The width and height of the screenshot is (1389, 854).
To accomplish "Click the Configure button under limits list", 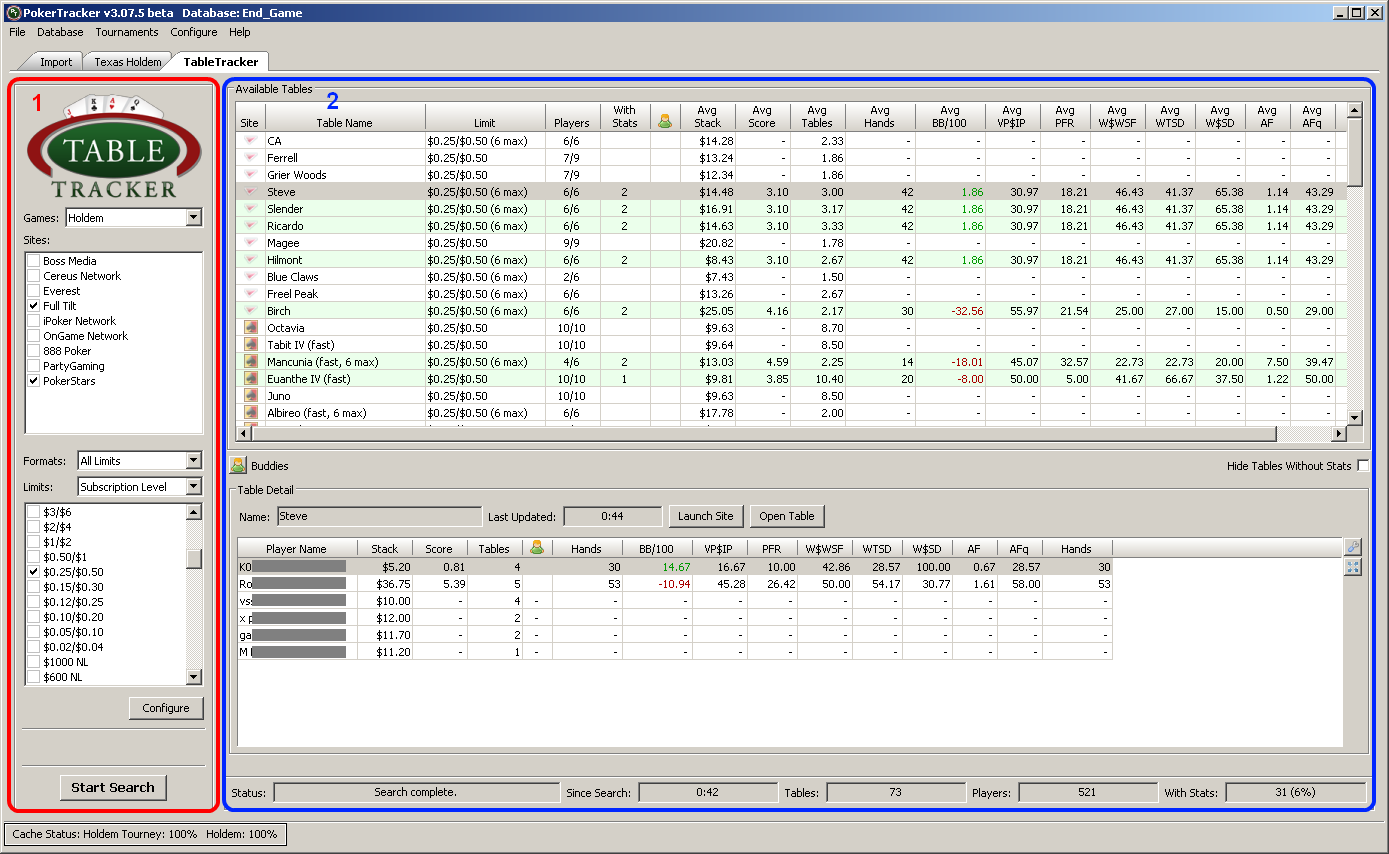I will [x=166, y=708].
